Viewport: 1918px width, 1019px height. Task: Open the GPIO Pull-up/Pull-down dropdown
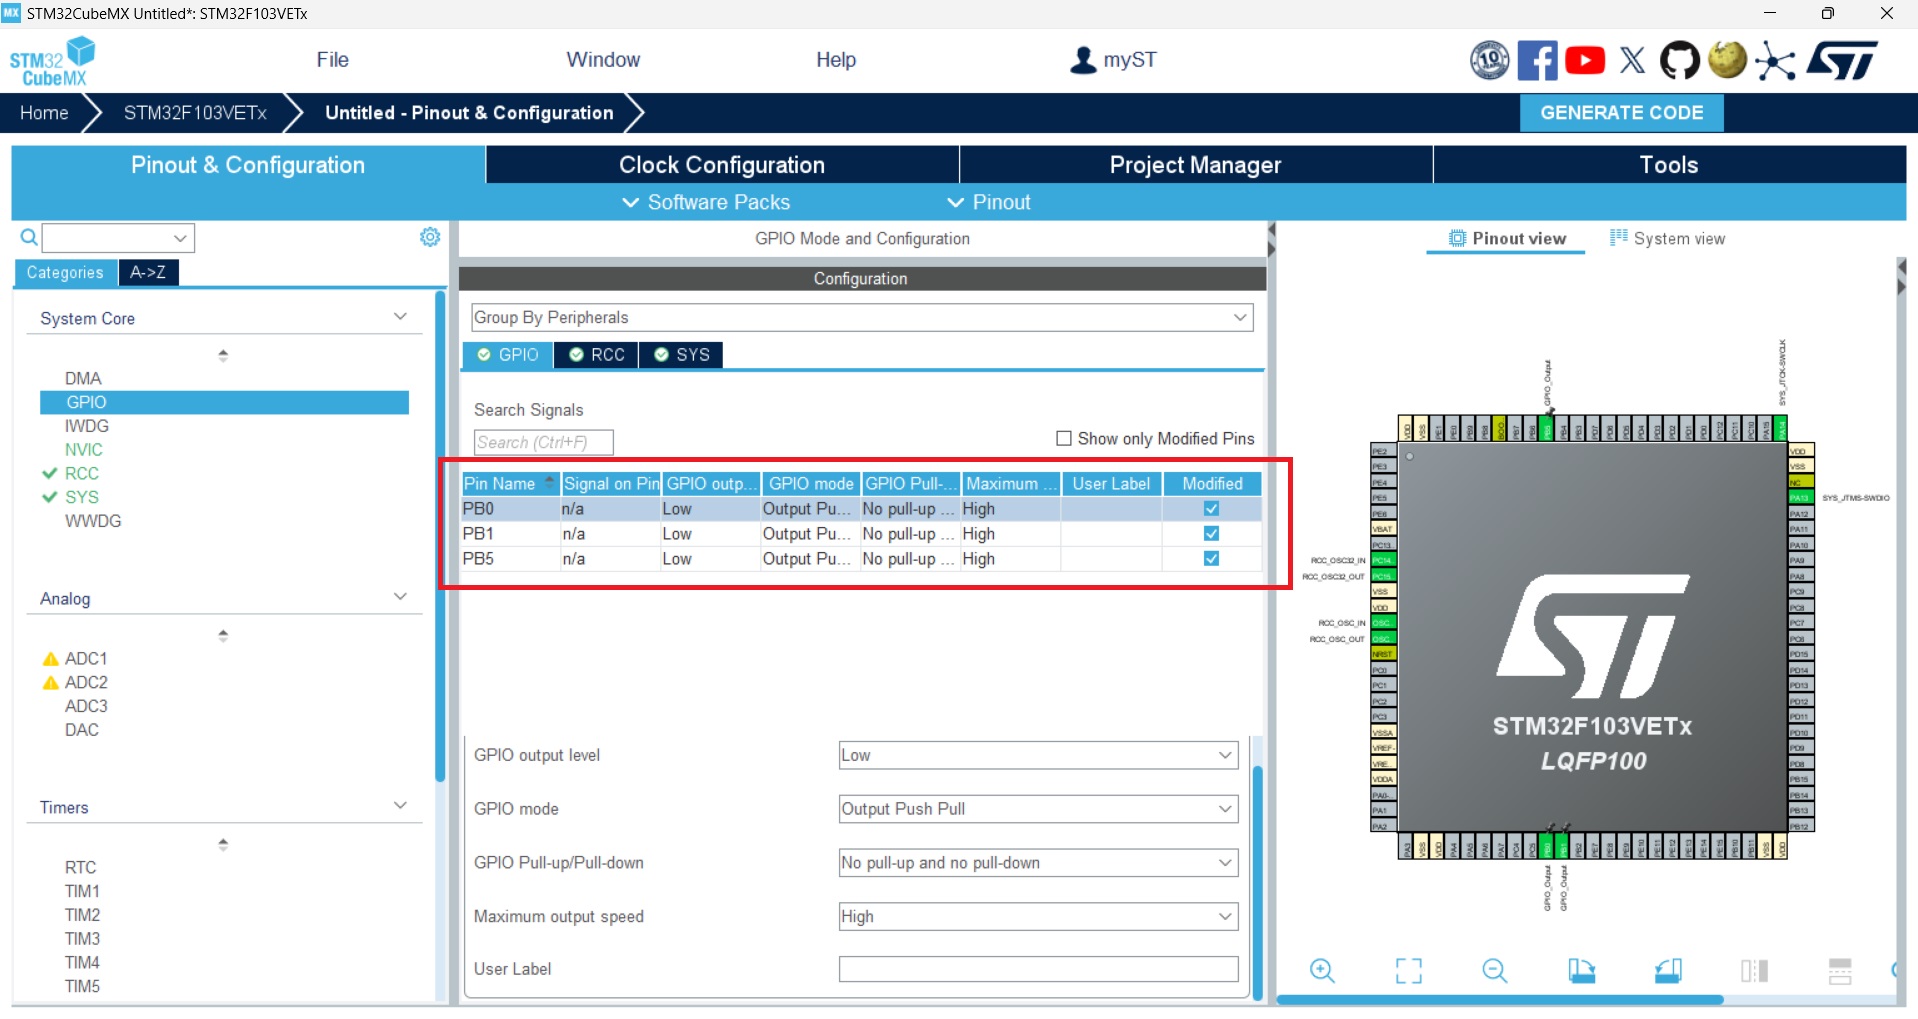click(1038, 863)
